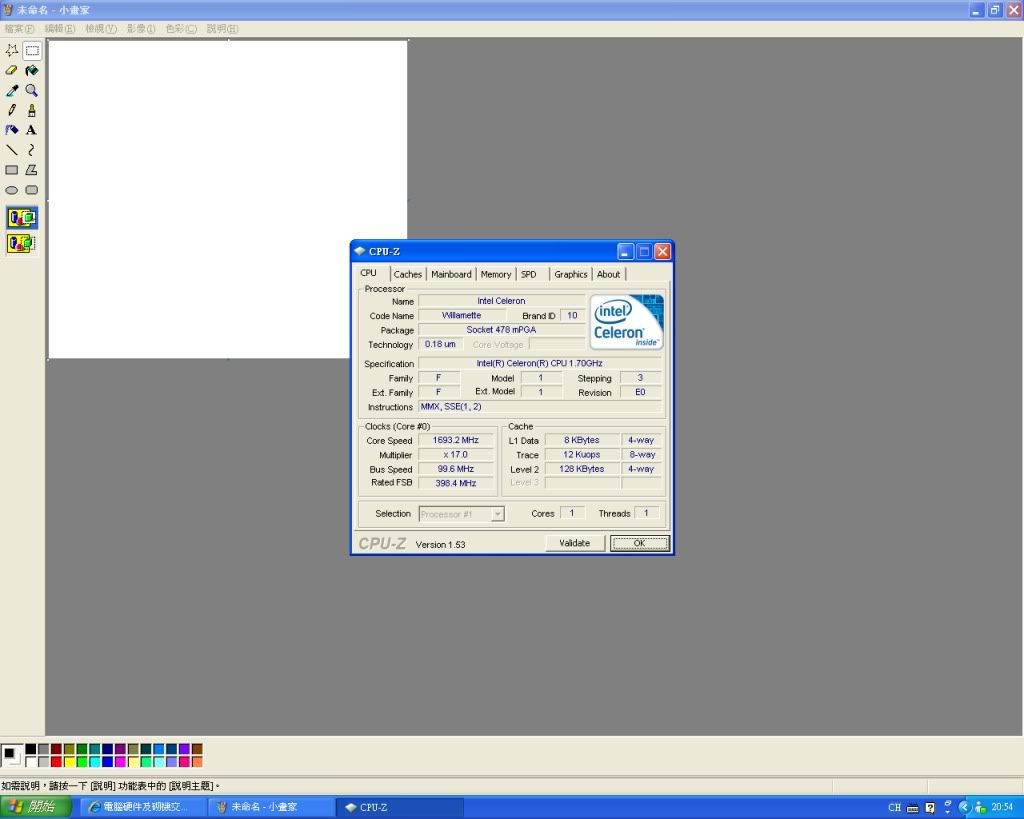Click the x 17.0 multiplier value

pyautogui.click(x=456, y=455)
